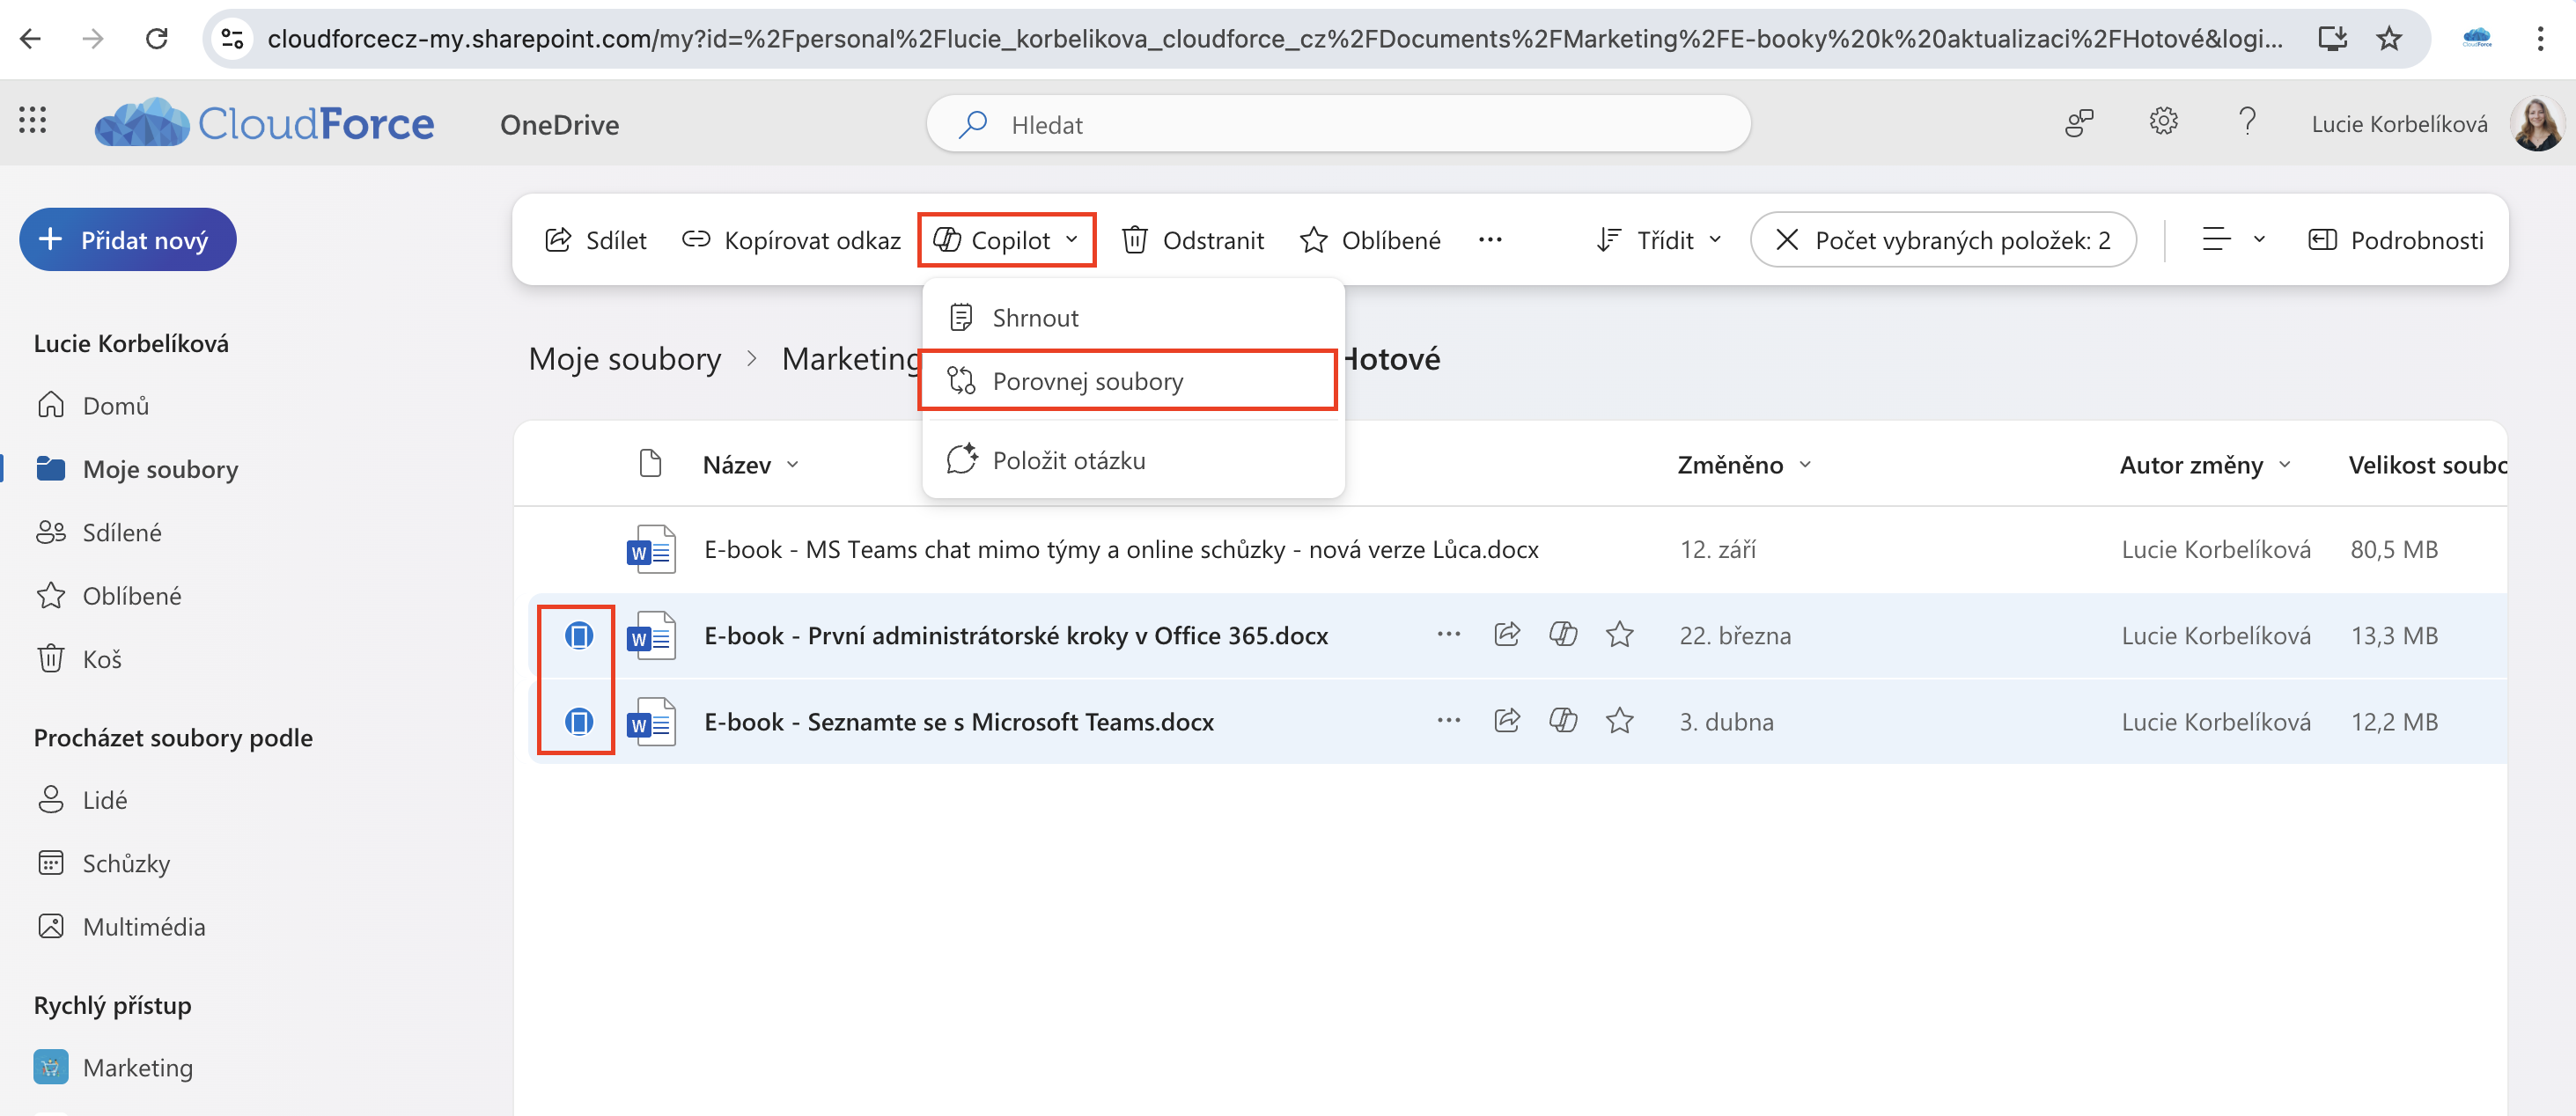Open Oblíbené in sidebar
Image resolution: width=2576 pixels, height=1116 pixels.
tap(108, 596)
